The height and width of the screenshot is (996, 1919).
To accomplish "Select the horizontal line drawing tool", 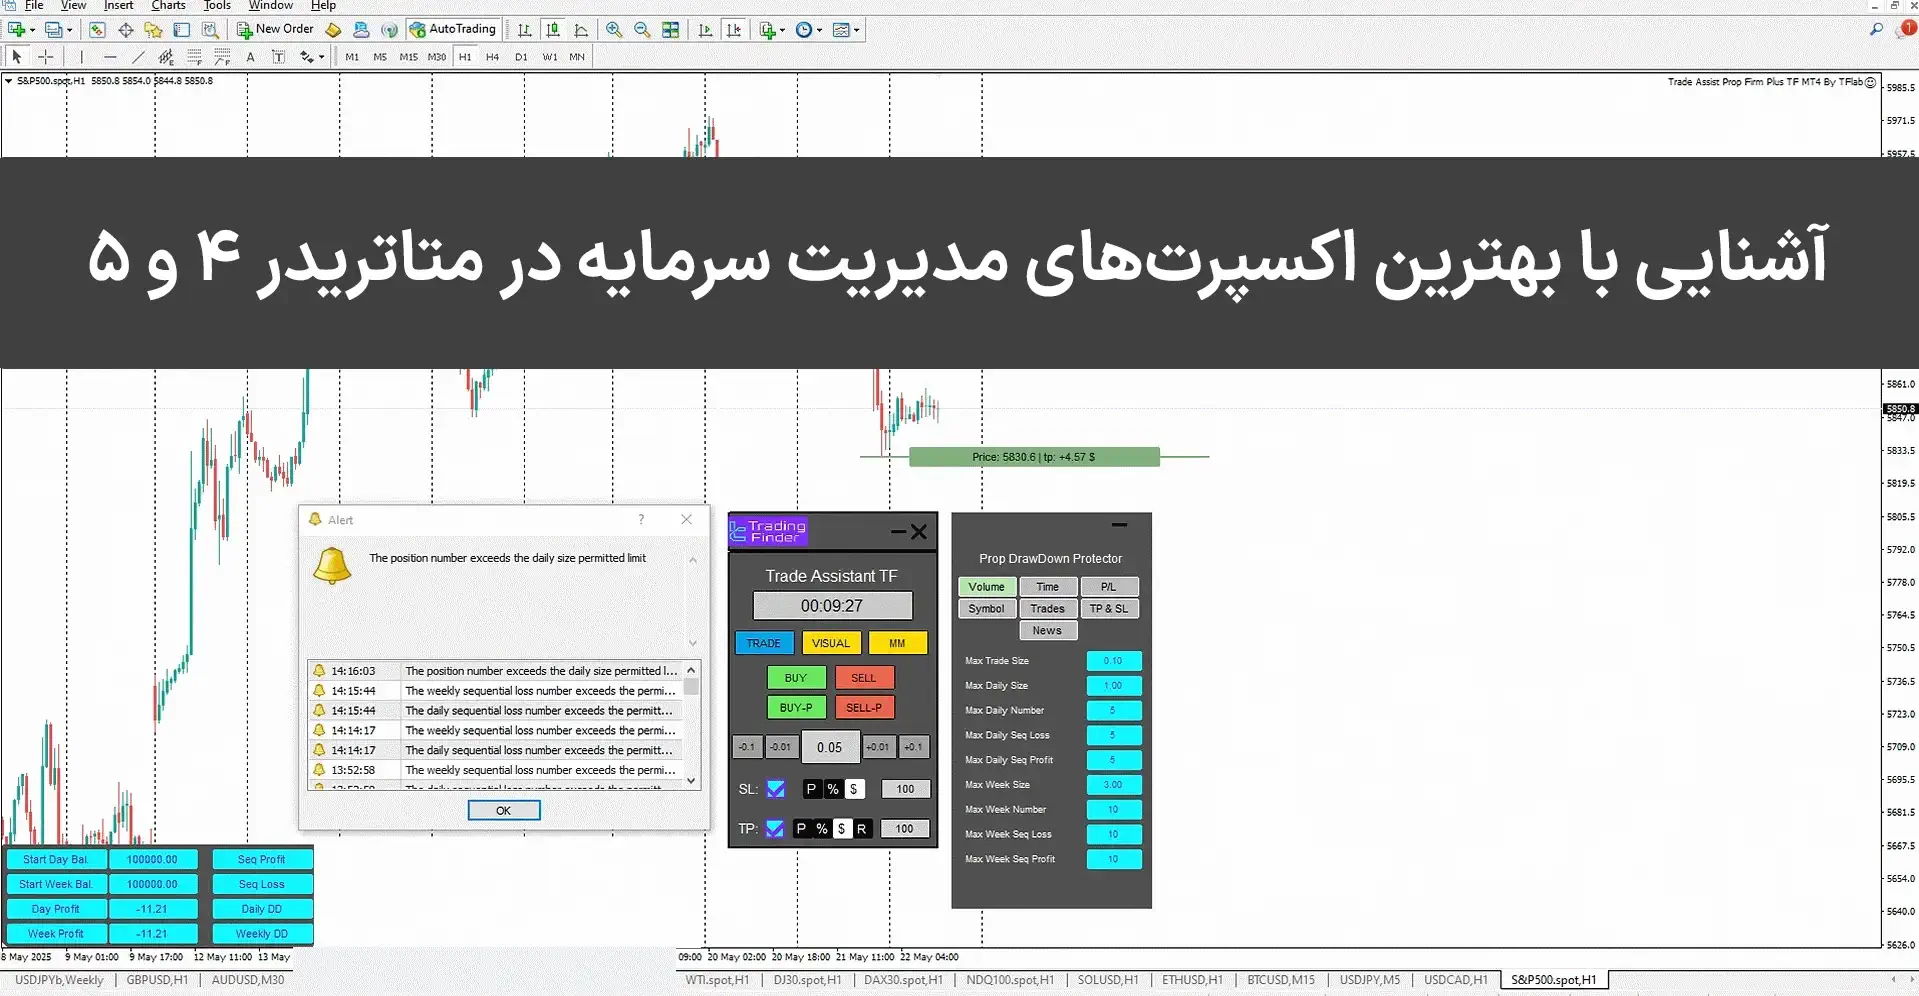I will click(x=110, y=57).
